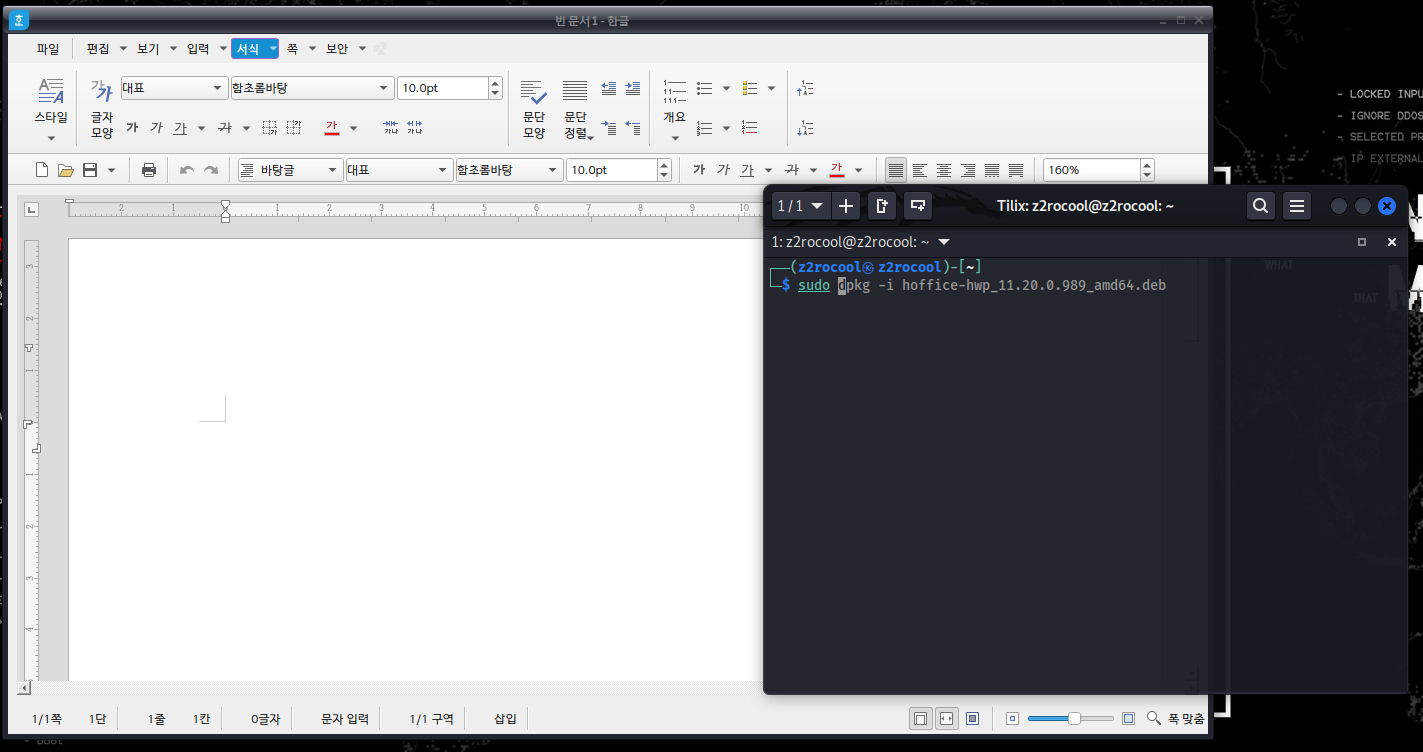Open the 편집 menu
The image size is (1423, 752).
[x=98, y=48]
